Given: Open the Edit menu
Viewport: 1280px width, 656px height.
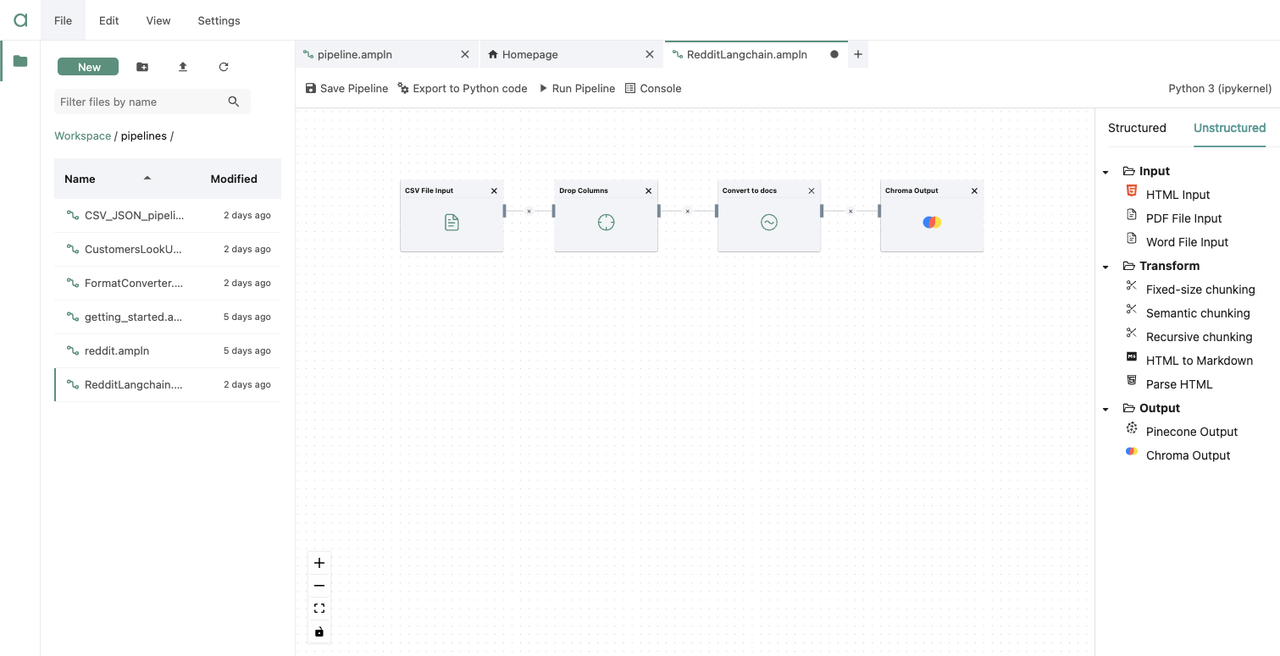Looking at the screenshot, I should [x=109, y=20].
